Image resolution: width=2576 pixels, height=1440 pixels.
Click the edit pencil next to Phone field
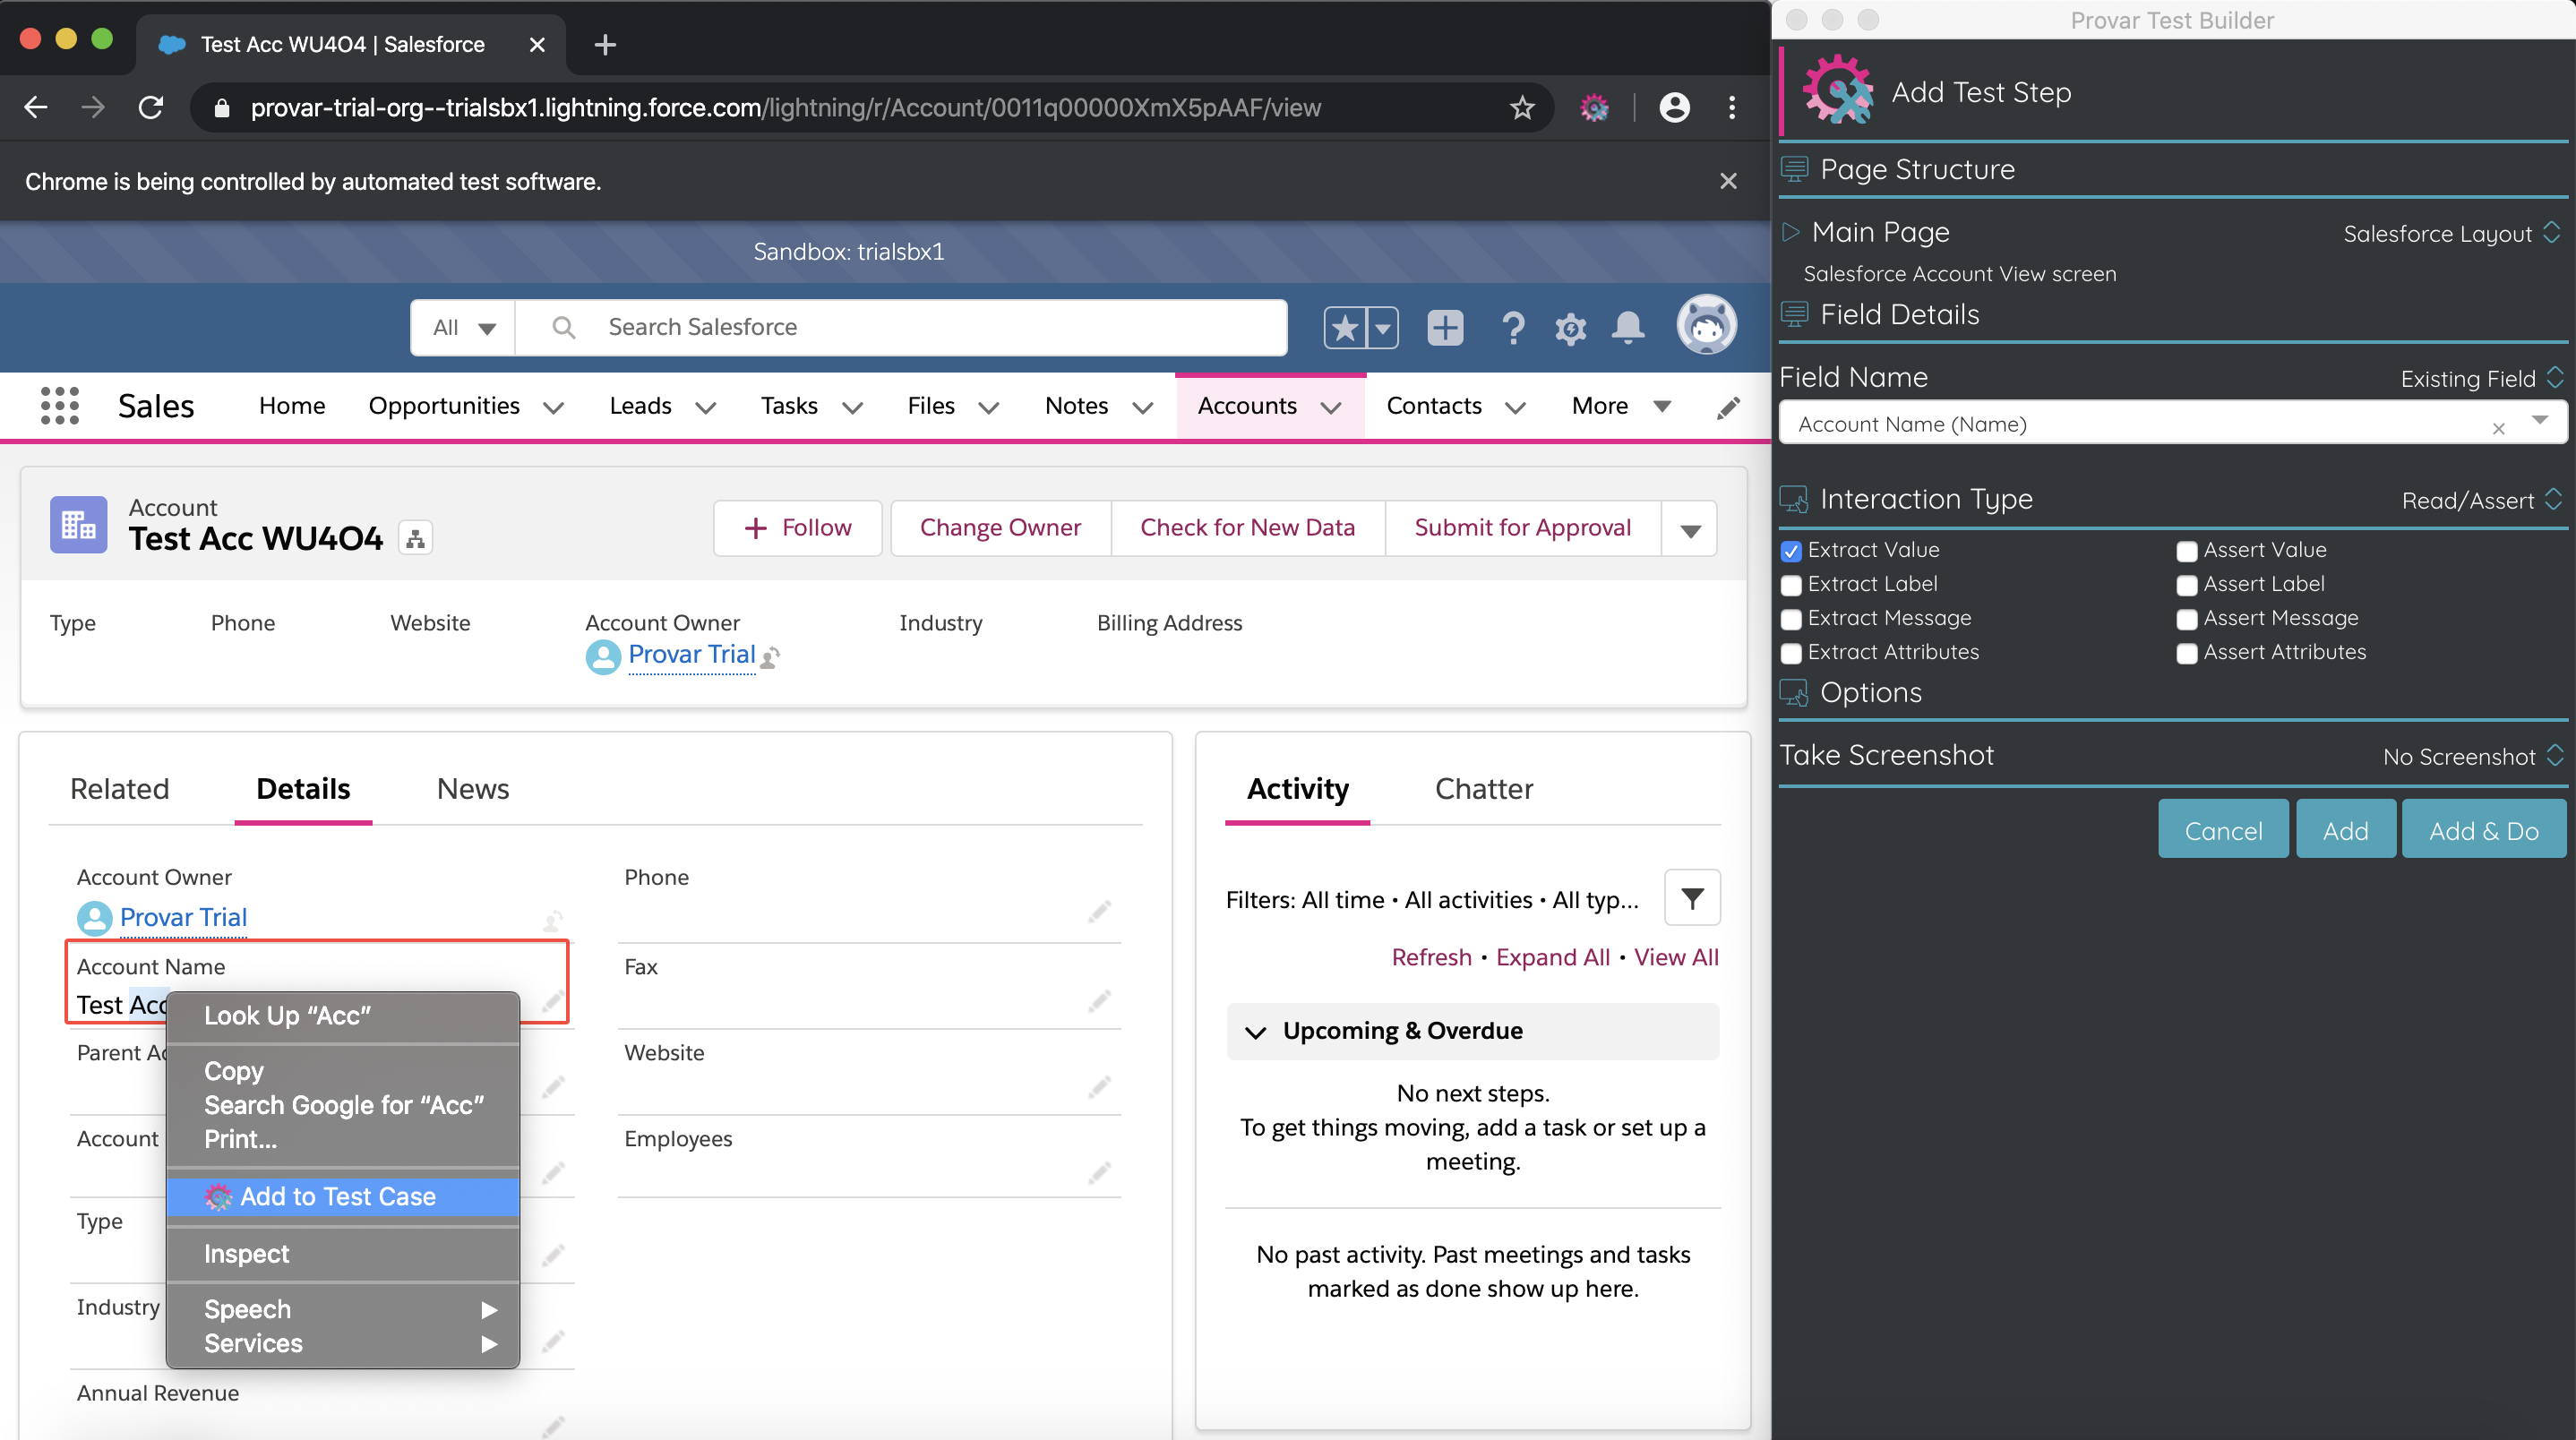click(x=1099, y=911)
